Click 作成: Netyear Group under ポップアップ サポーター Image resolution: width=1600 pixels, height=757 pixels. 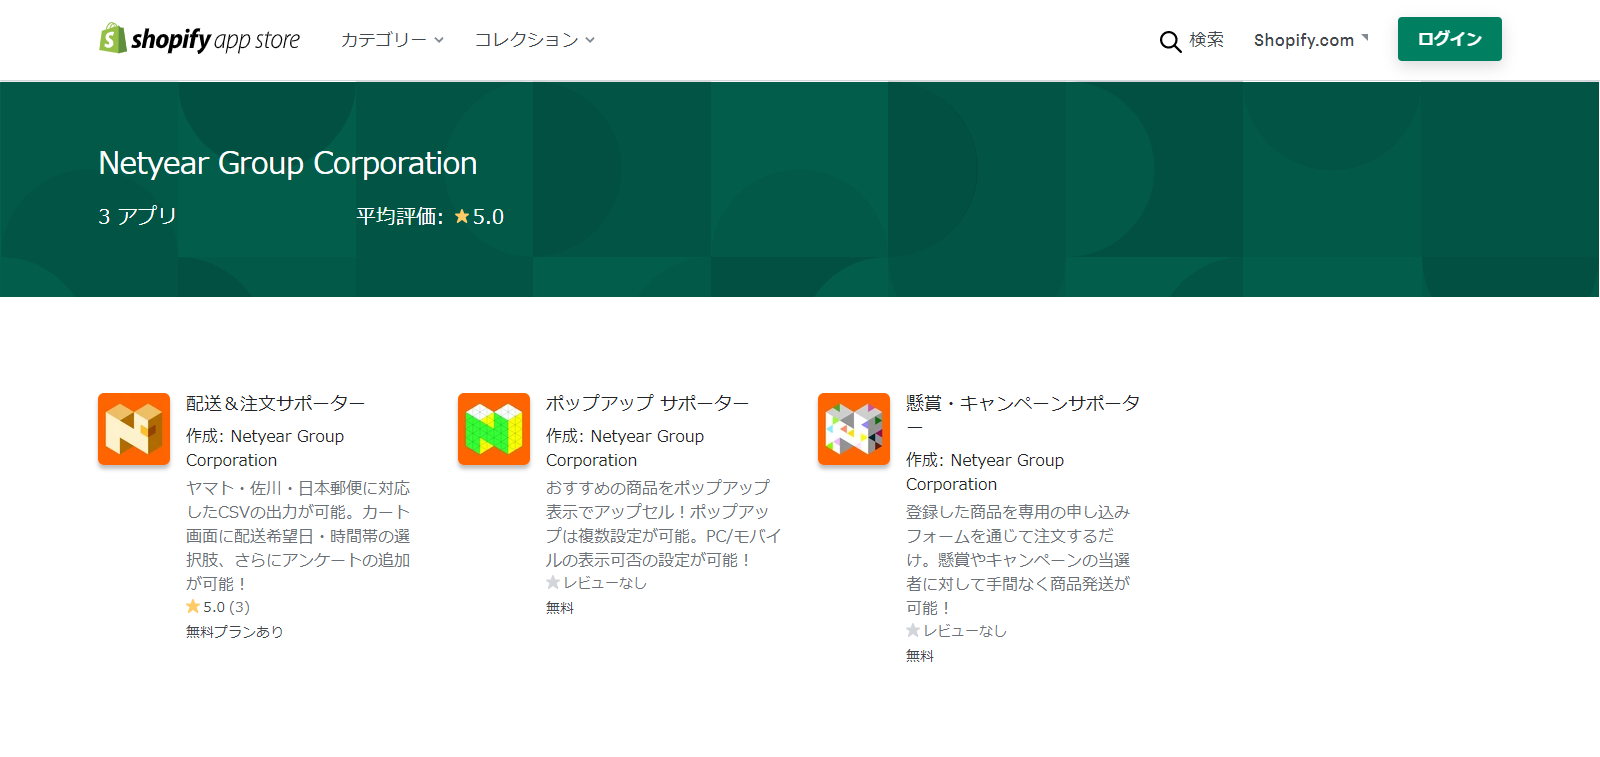pos(625,448)
